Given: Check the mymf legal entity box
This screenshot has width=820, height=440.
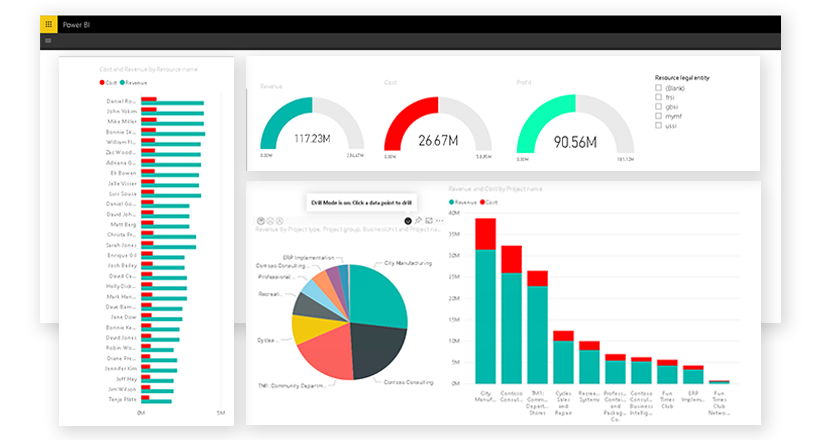Looking at the screenshot, I should (658, 116).
